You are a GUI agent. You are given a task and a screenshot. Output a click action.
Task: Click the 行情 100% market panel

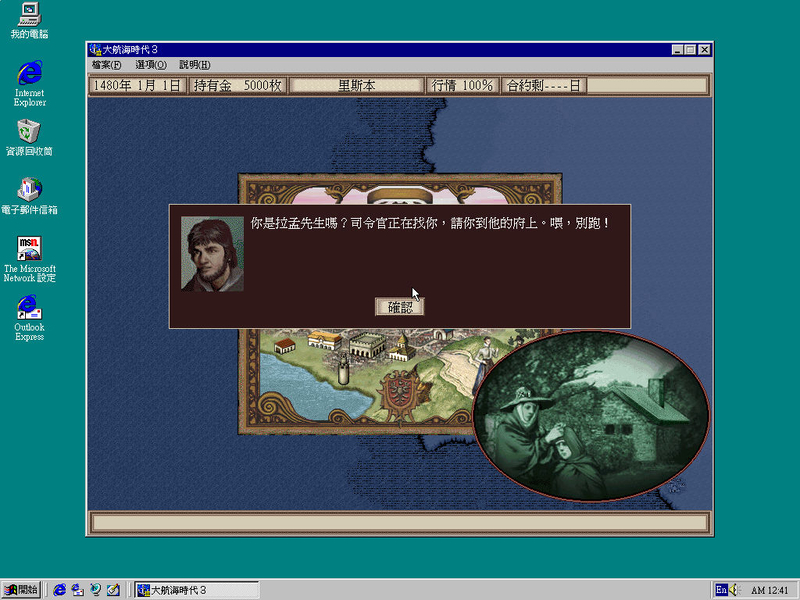462,86
